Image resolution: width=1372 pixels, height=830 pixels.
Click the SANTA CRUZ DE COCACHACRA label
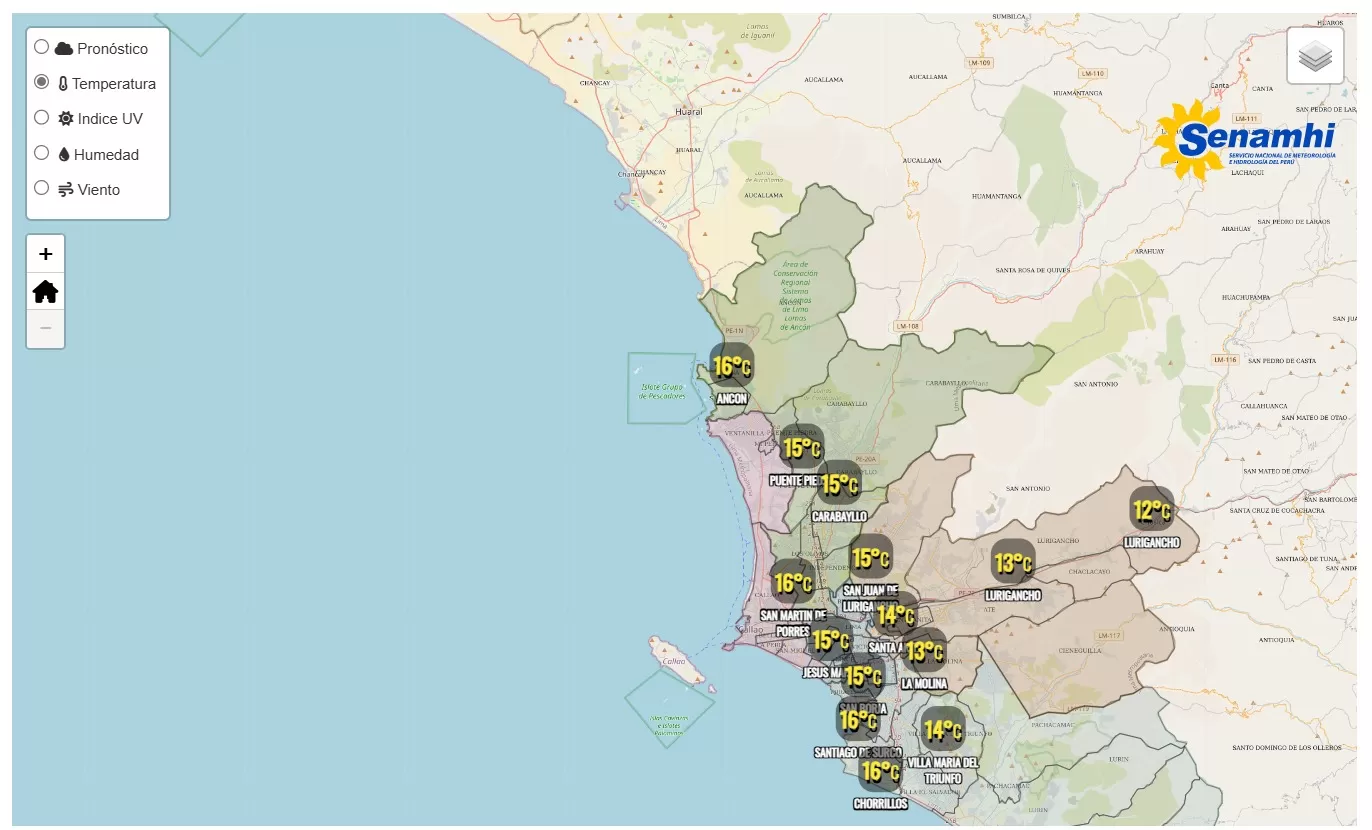(x=1277, y=511)
